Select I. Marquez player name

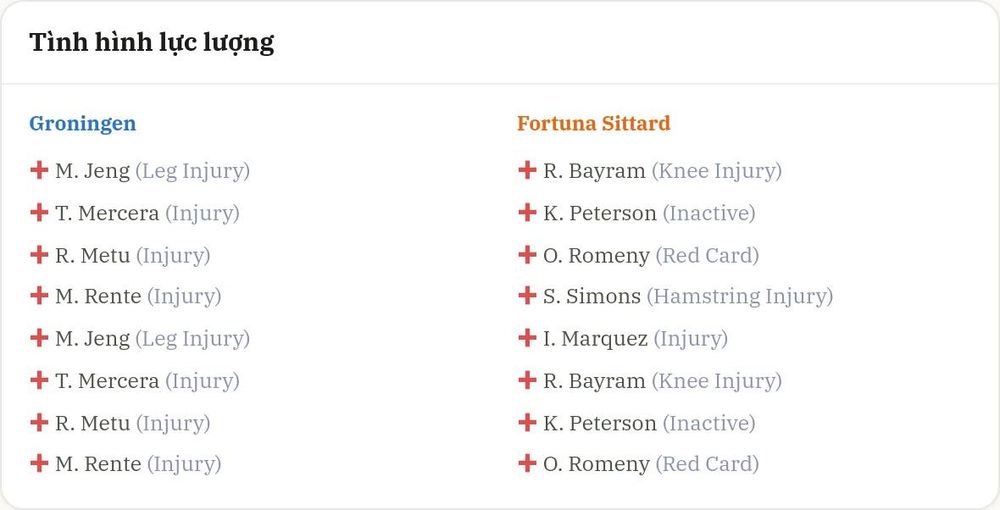tap(596, 339)
